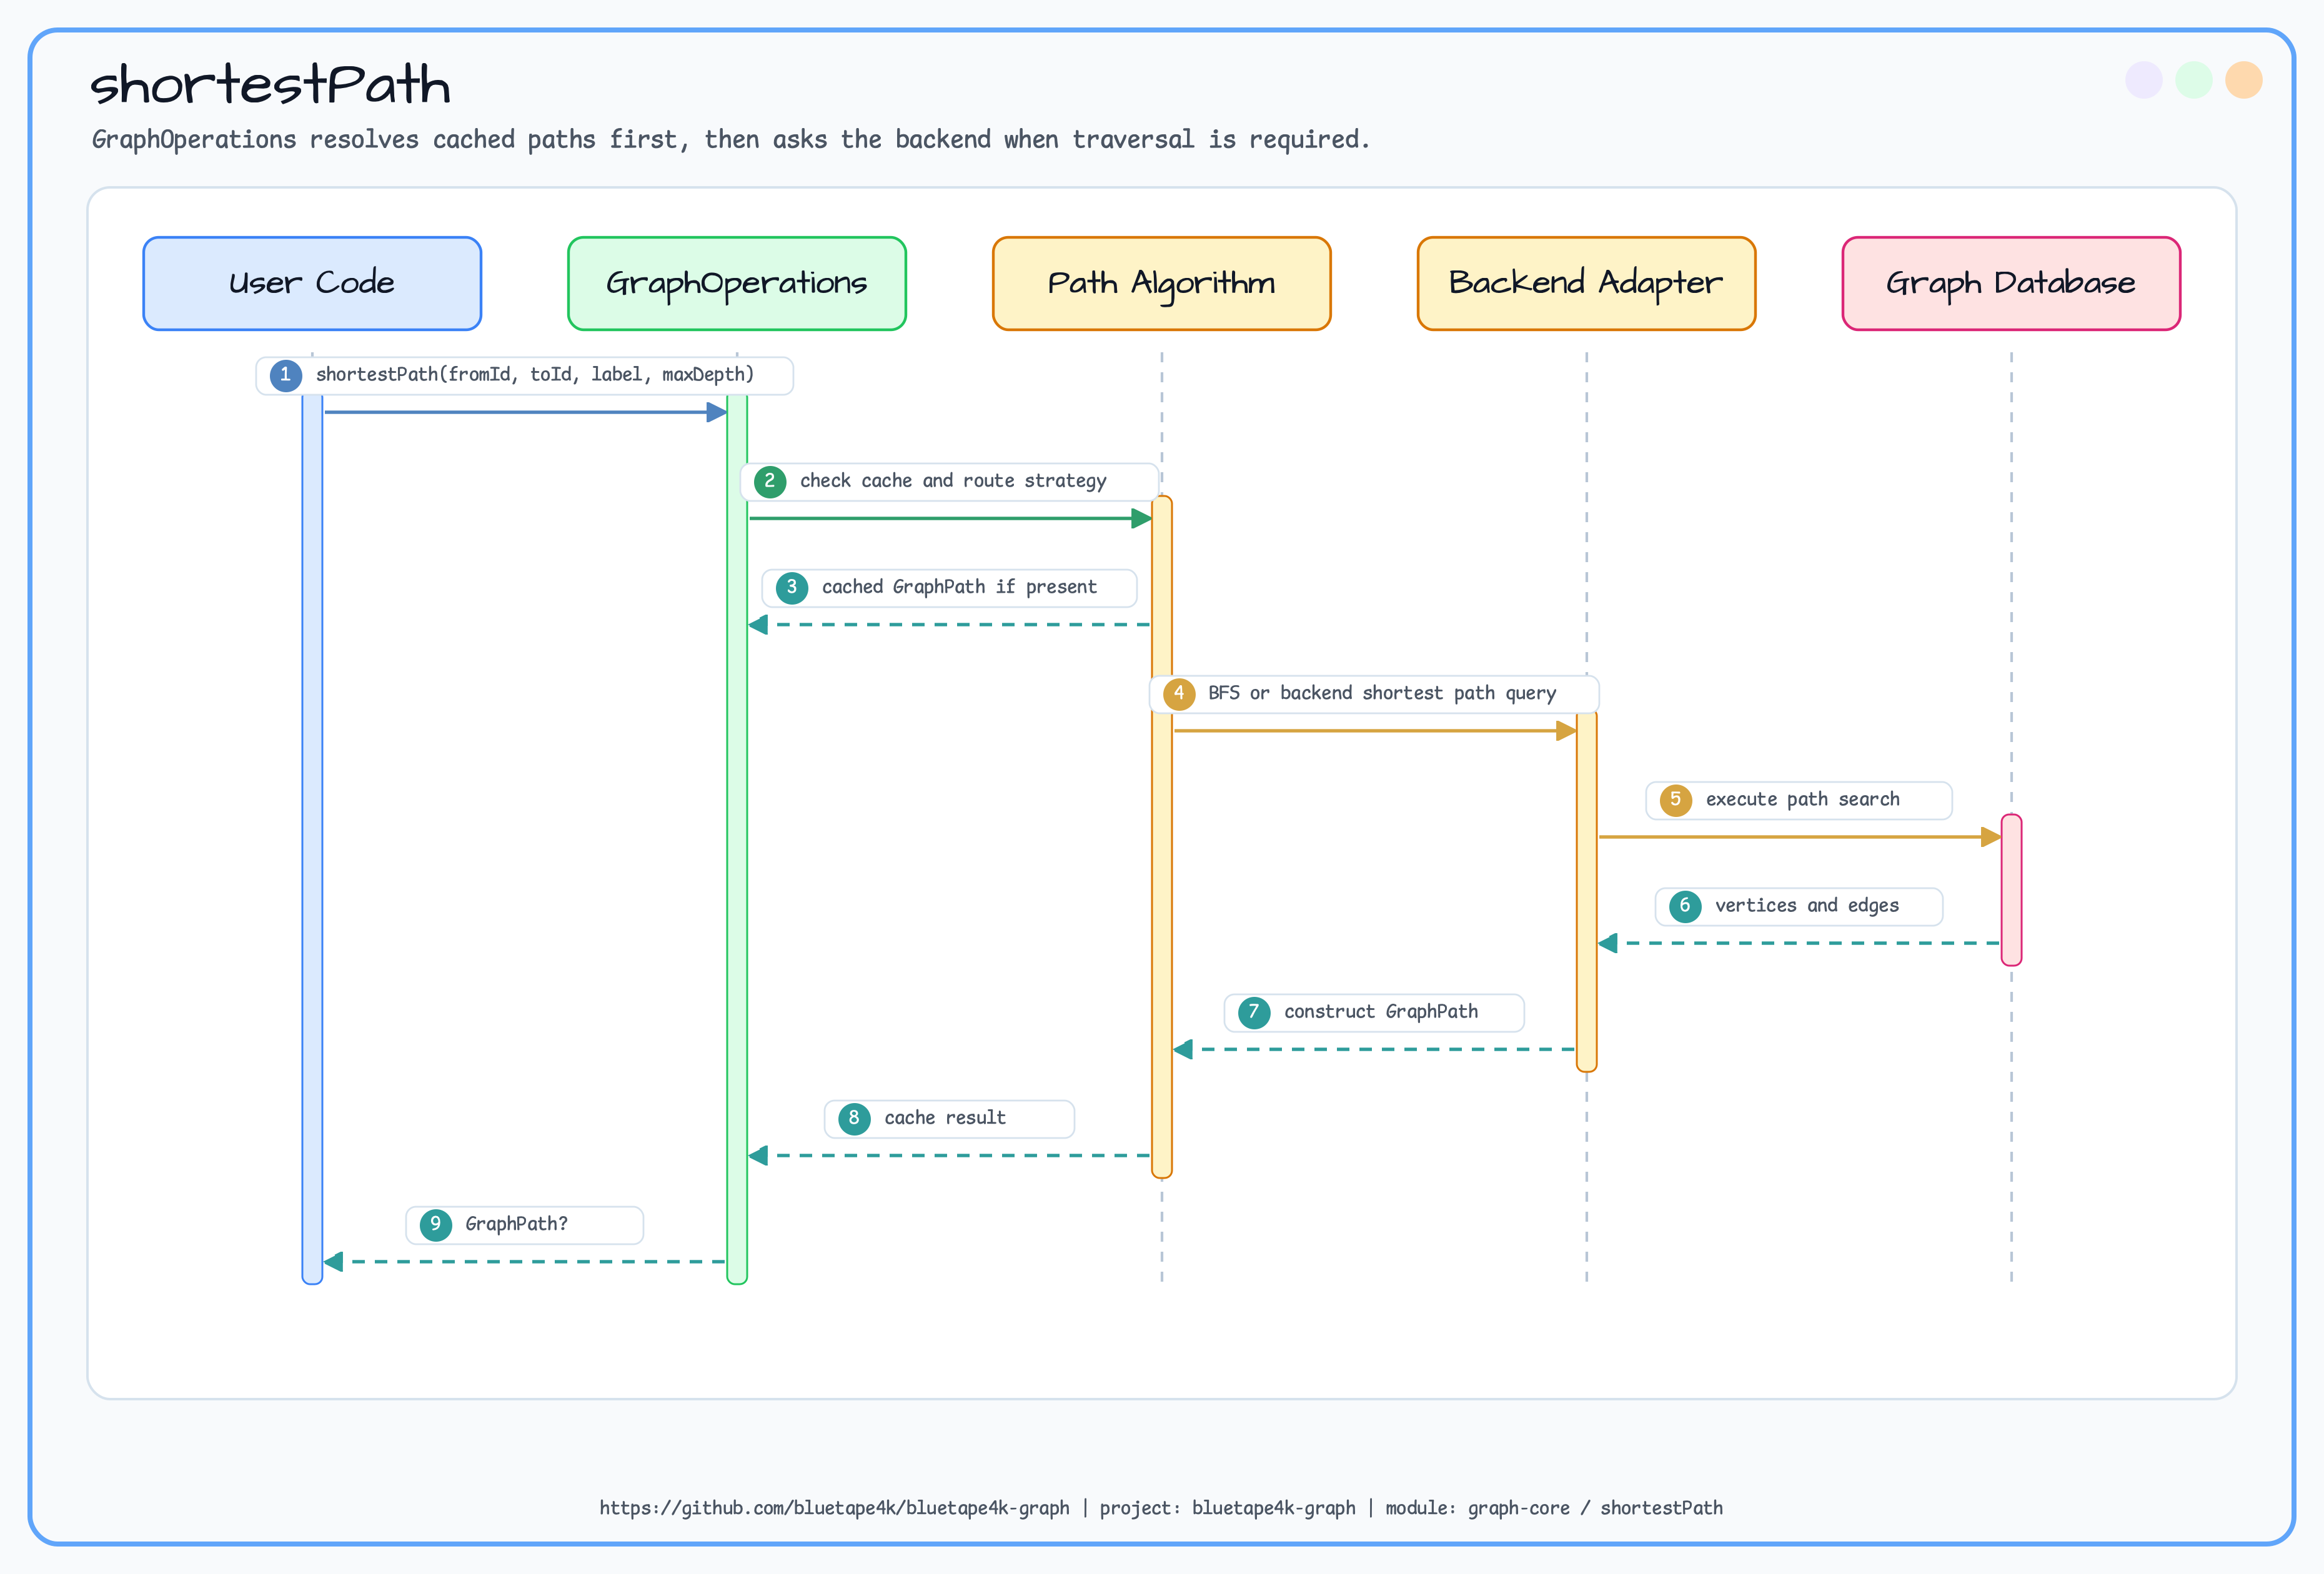Click the 'cache result' label

tap(945, 1118)
